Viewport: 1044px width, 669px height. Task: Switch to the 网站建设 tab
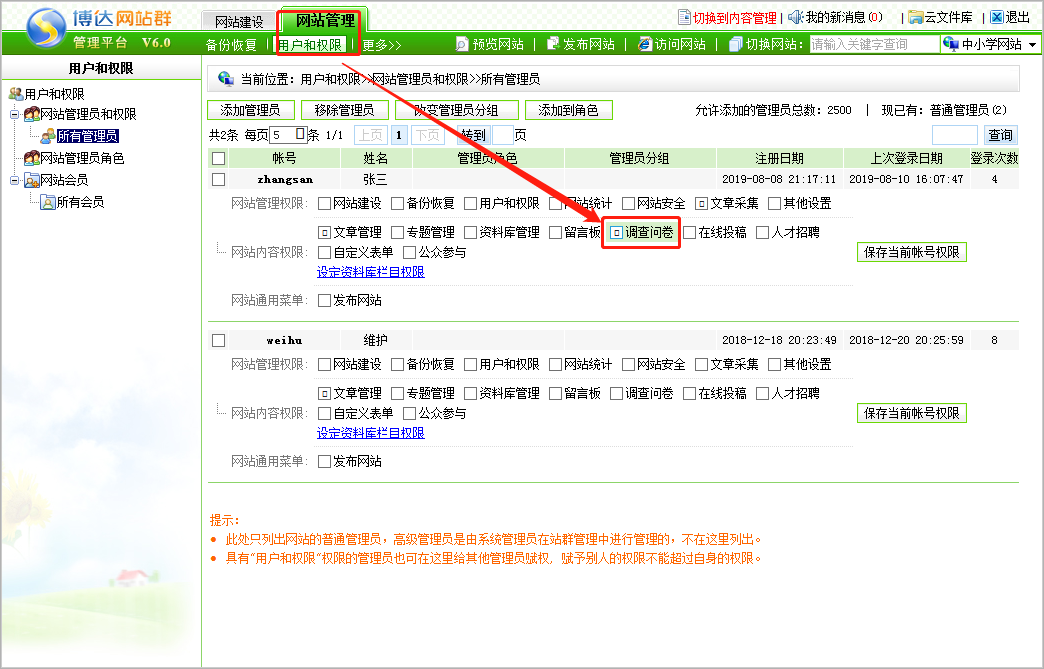[x=239, y=21]
